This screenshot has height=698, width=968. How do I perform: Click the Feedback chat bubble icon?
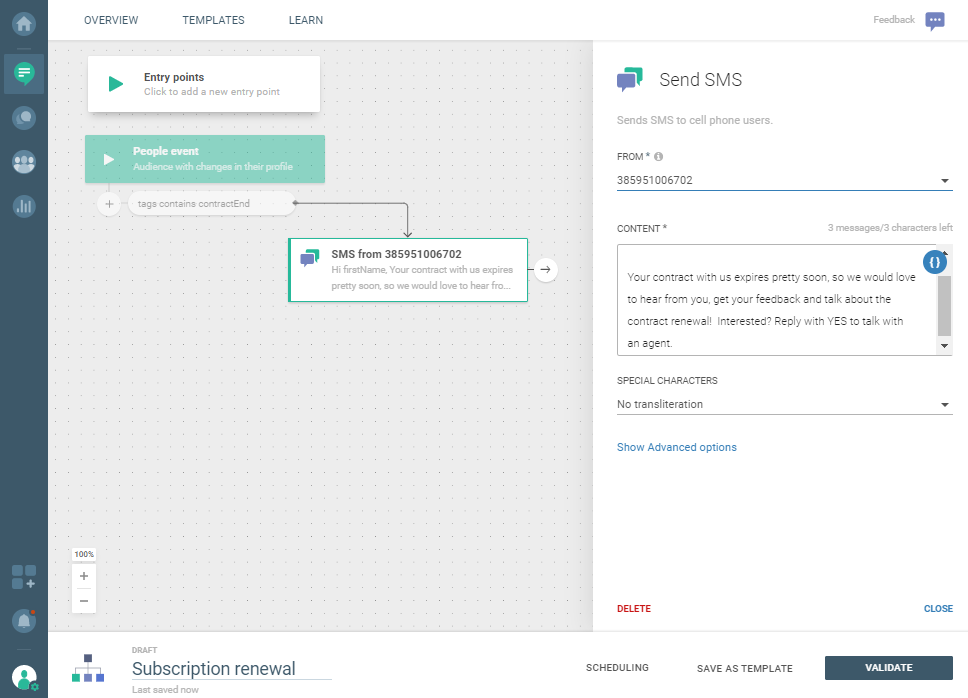tap(935, 21)
